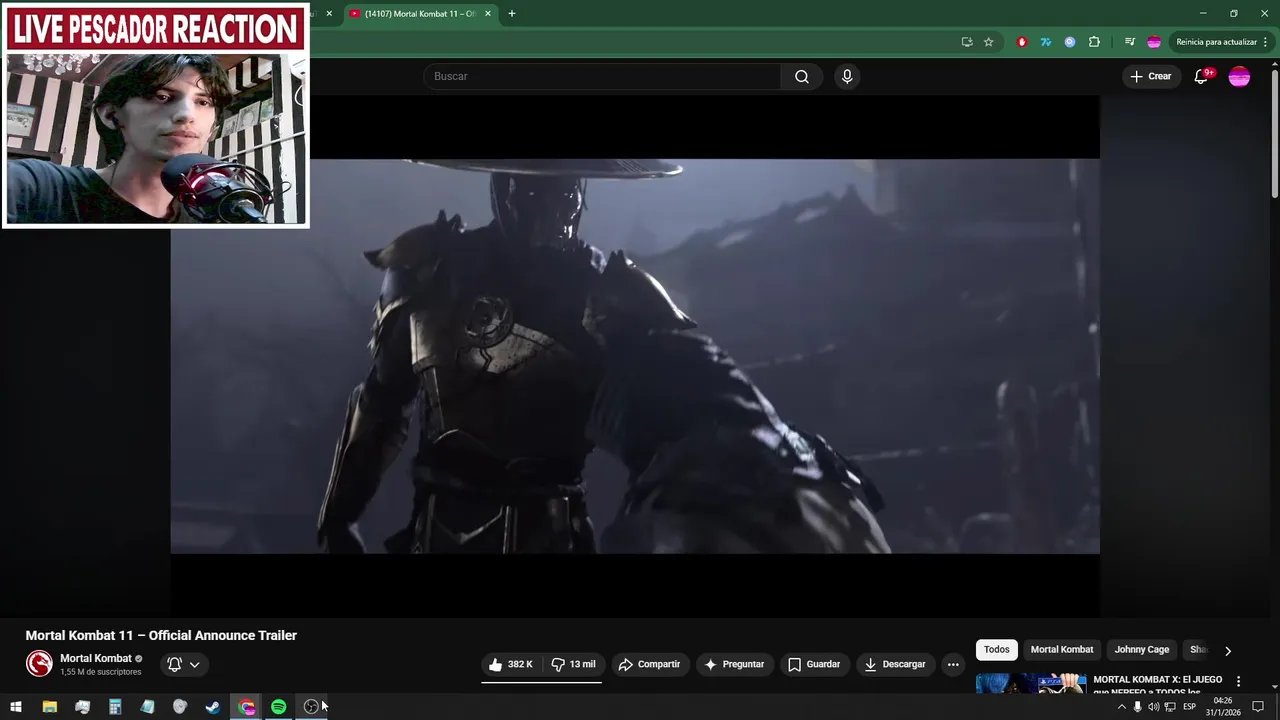The height and width of the screenshot is (720, 1280).
Task: Select the Johnny Cage filter chip
Action: click(1142, 650)
